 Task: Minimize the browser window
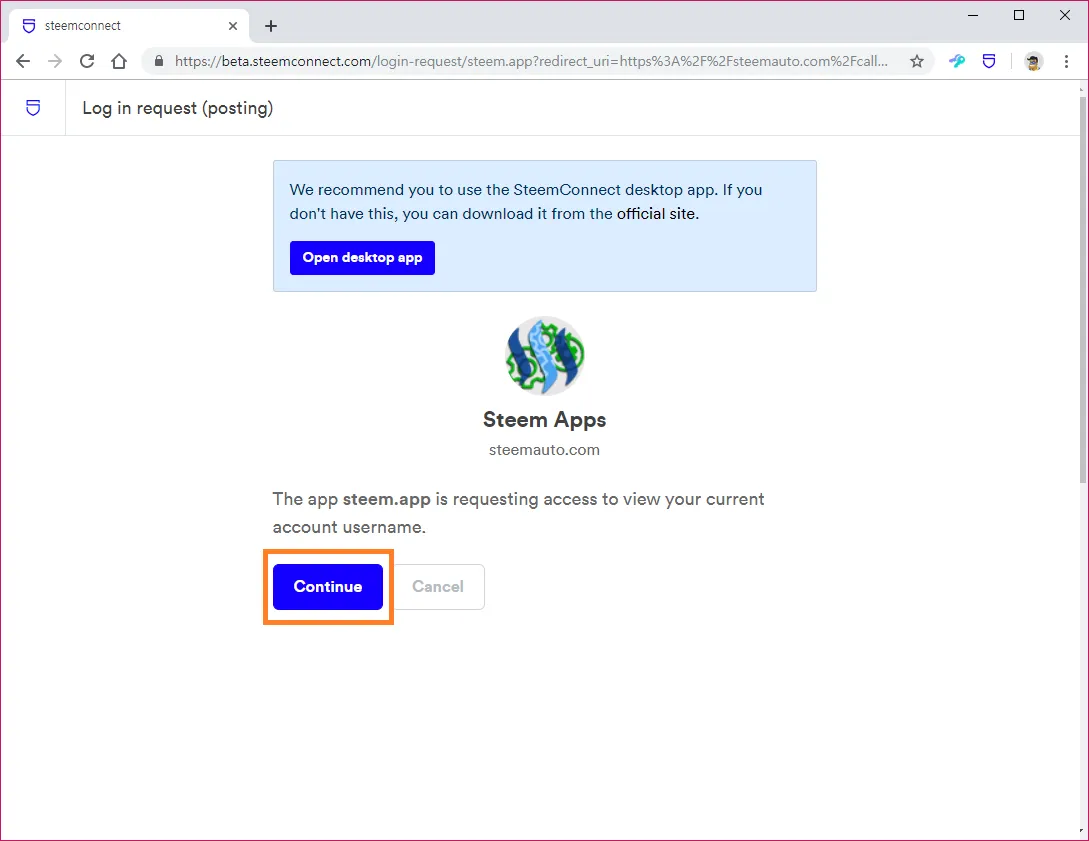[x=973, y=15]
